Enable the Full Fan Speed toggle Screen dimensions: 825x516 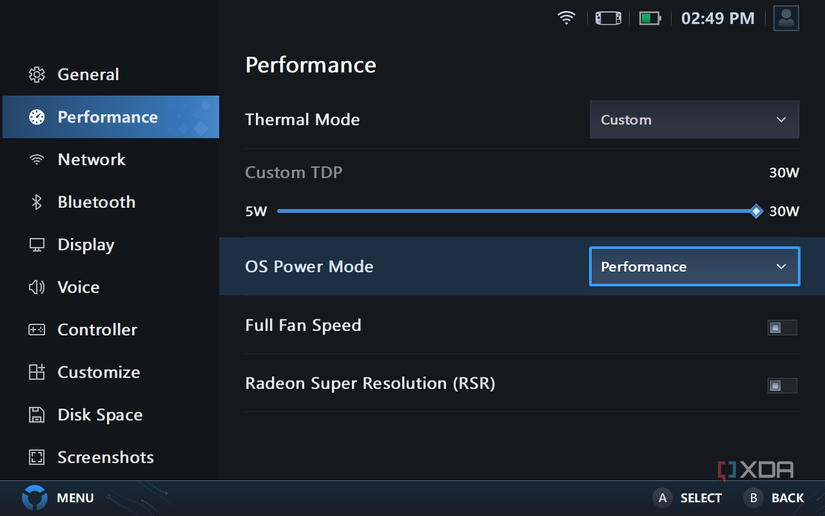(781, 327)
